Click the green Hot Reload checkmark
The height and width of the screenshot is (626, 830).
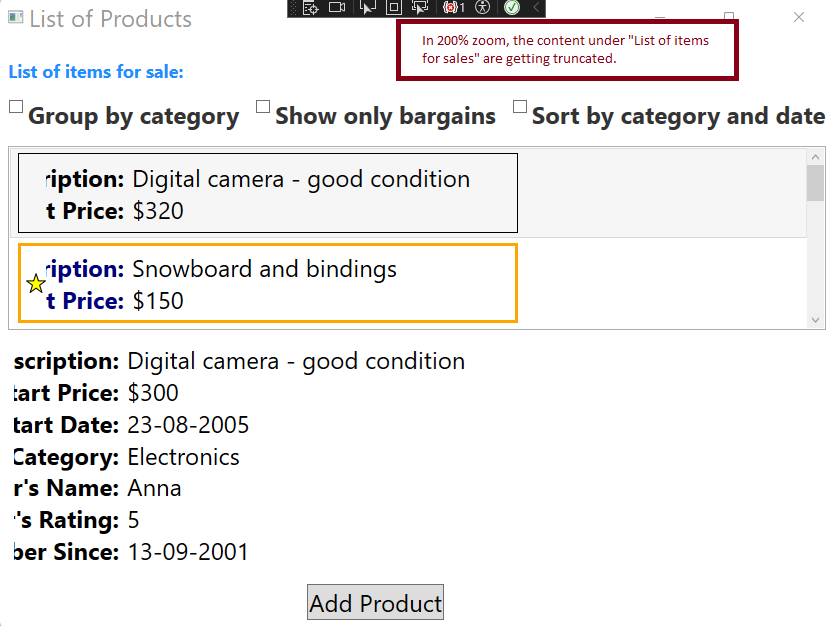click(511, 7)
